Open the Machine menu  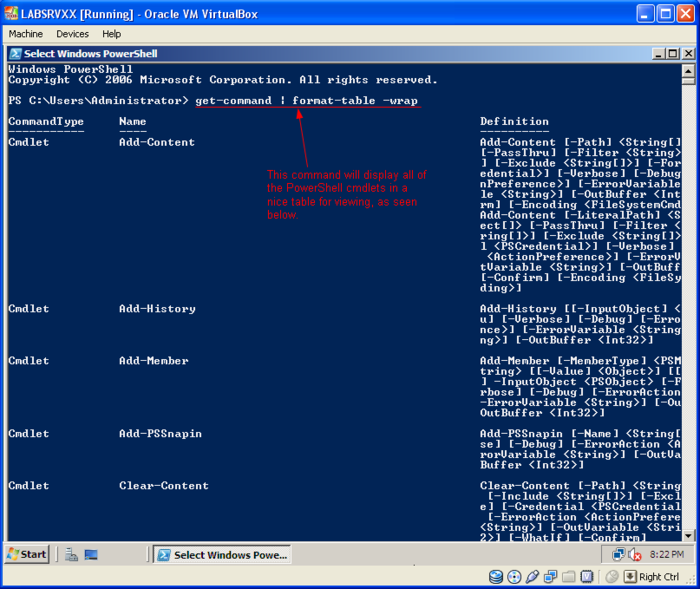[25, 34]
